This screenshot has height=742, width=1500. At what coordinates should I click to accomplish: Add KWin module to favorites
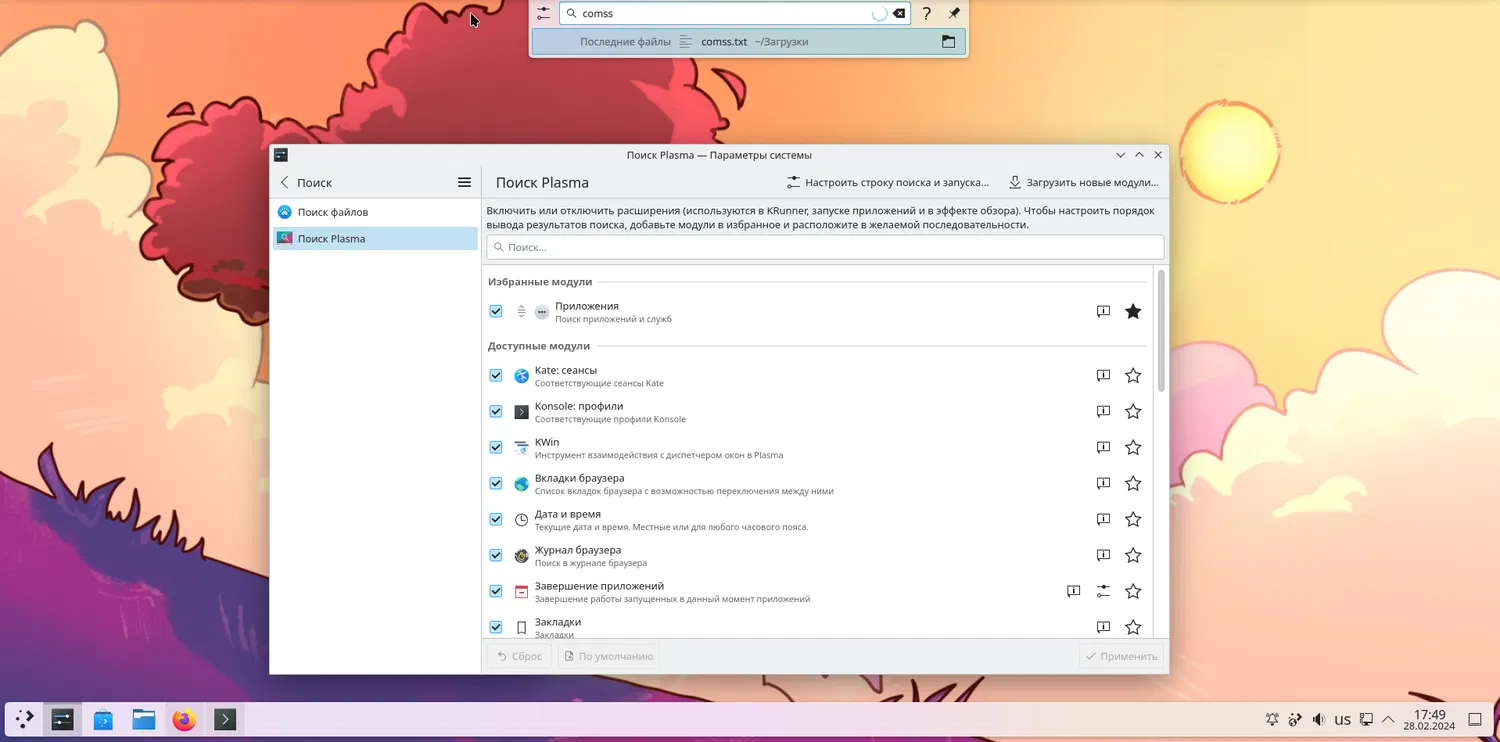(x=1133, y=448)
